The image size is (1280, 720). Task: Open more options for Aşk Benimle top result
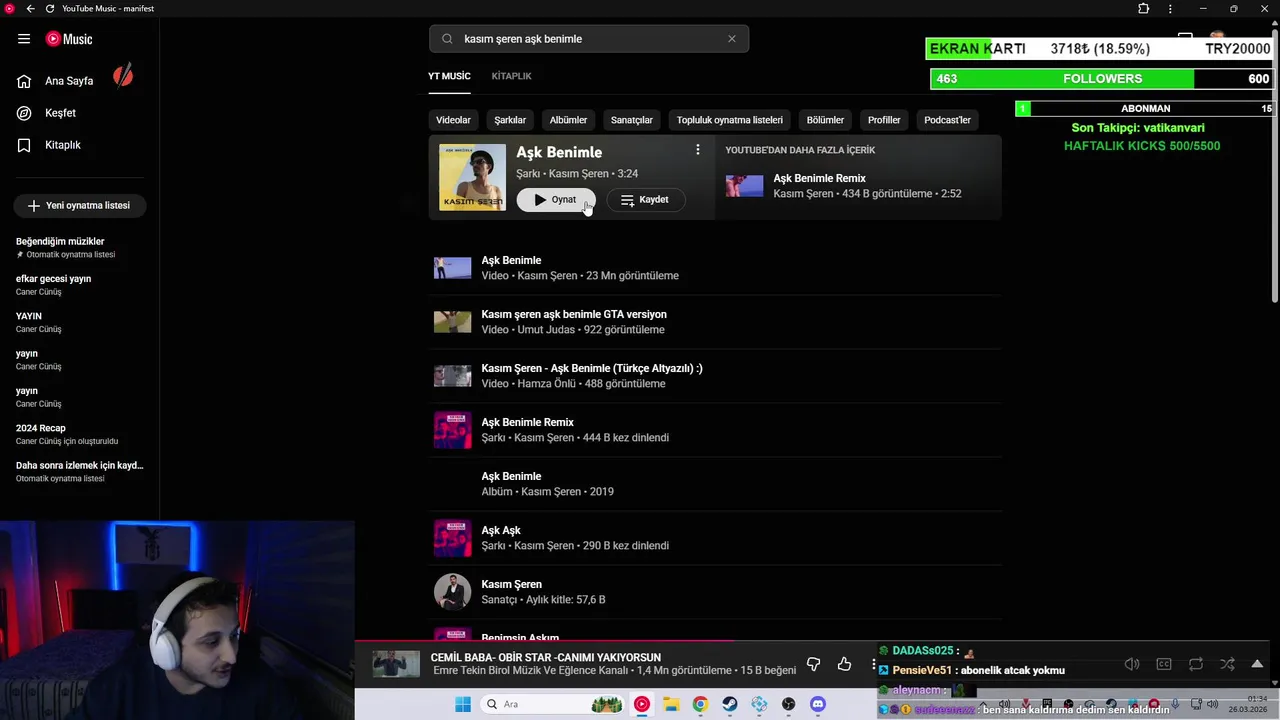(698, 150)
